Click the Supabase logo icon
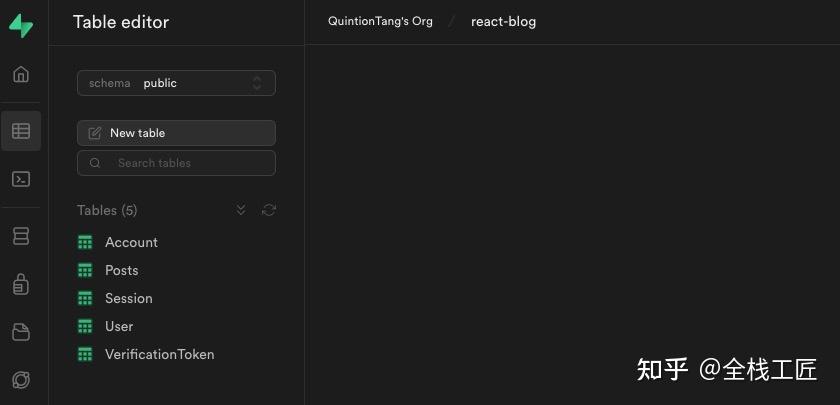 pyautogui.click(x=21, y=26)
